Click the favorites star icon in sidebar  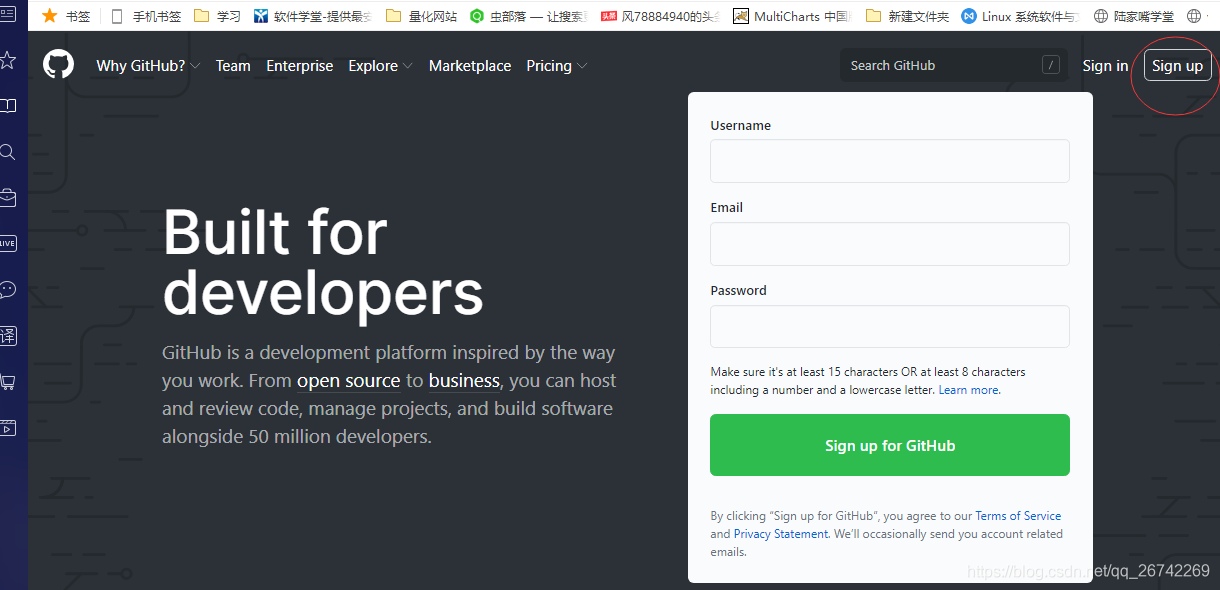pyautogui.click(x=7, y=60)
